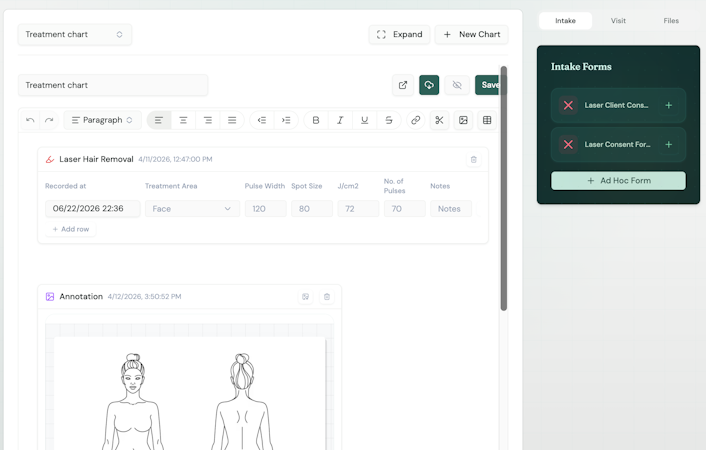Increase indent in toolbar
Image resolution: width=706 pixels, height=450 pixels.
[x=286, y=120]
